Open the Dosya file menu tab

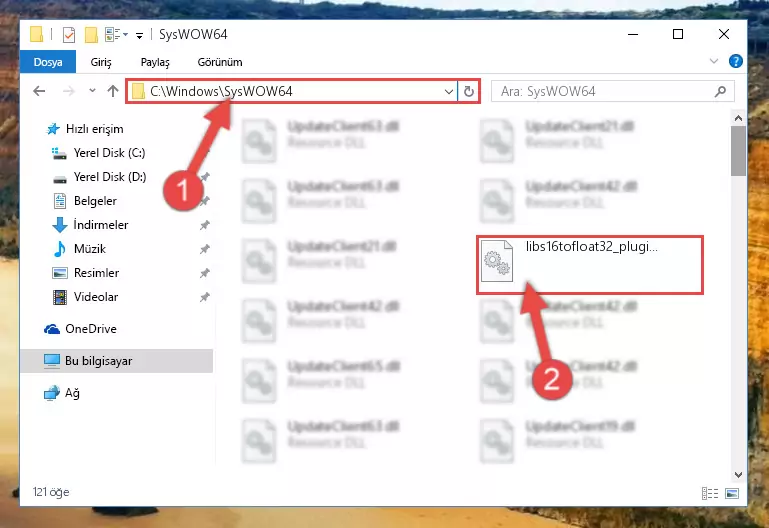coord(48,62)
